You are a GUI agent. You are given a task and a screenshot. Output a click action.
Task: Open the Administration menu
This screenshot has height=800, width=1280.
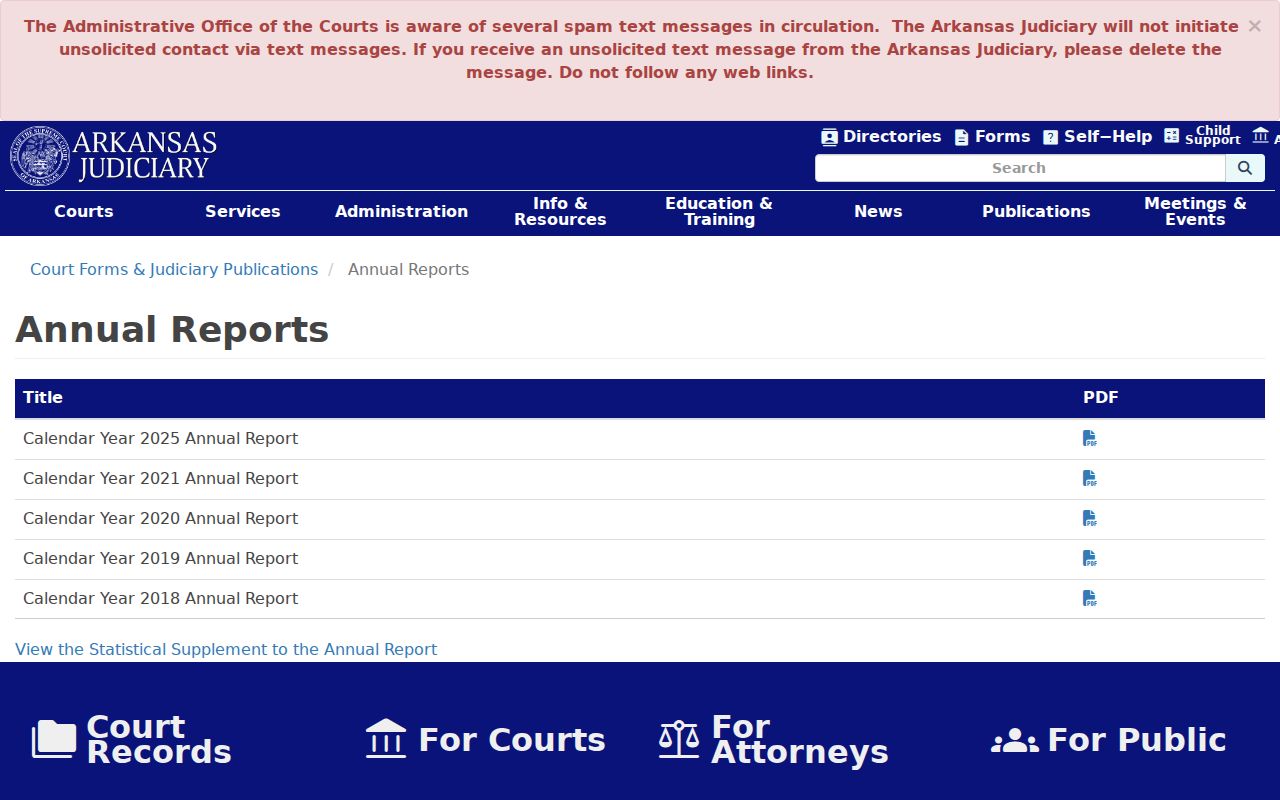click(x=401, y=211)
